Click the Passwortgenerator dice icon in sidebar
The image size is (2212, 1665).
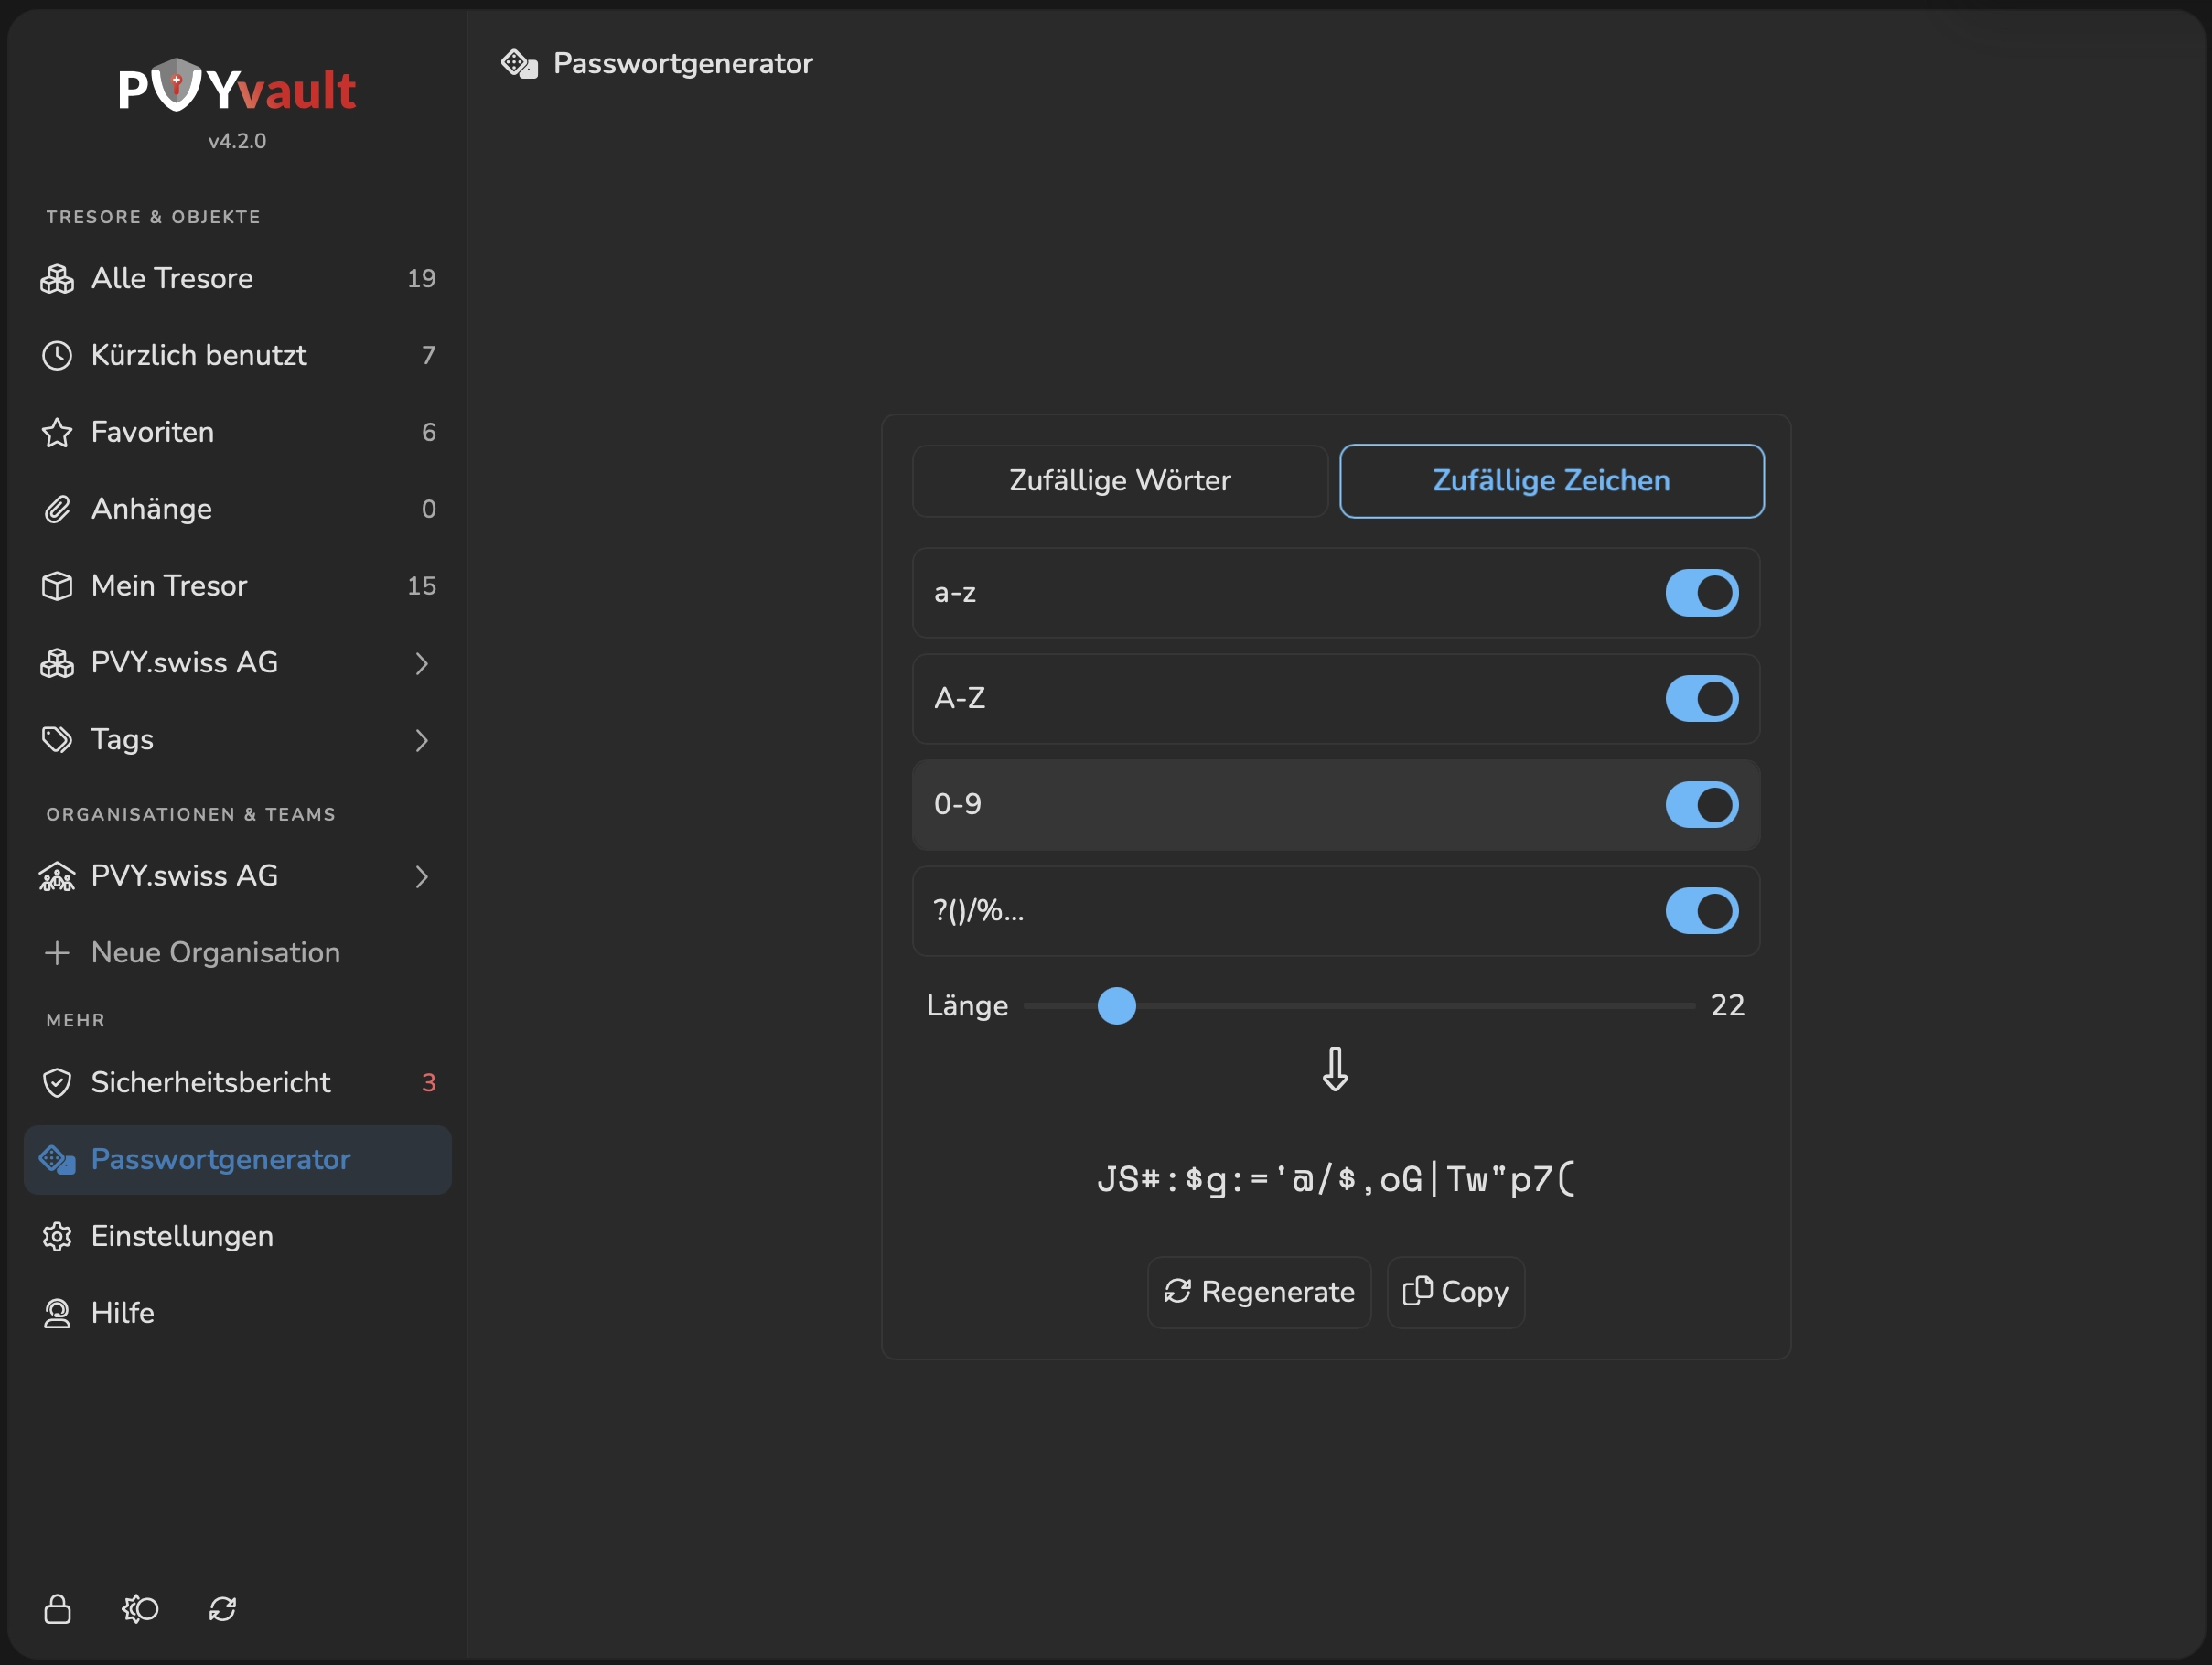point(58,1159)
